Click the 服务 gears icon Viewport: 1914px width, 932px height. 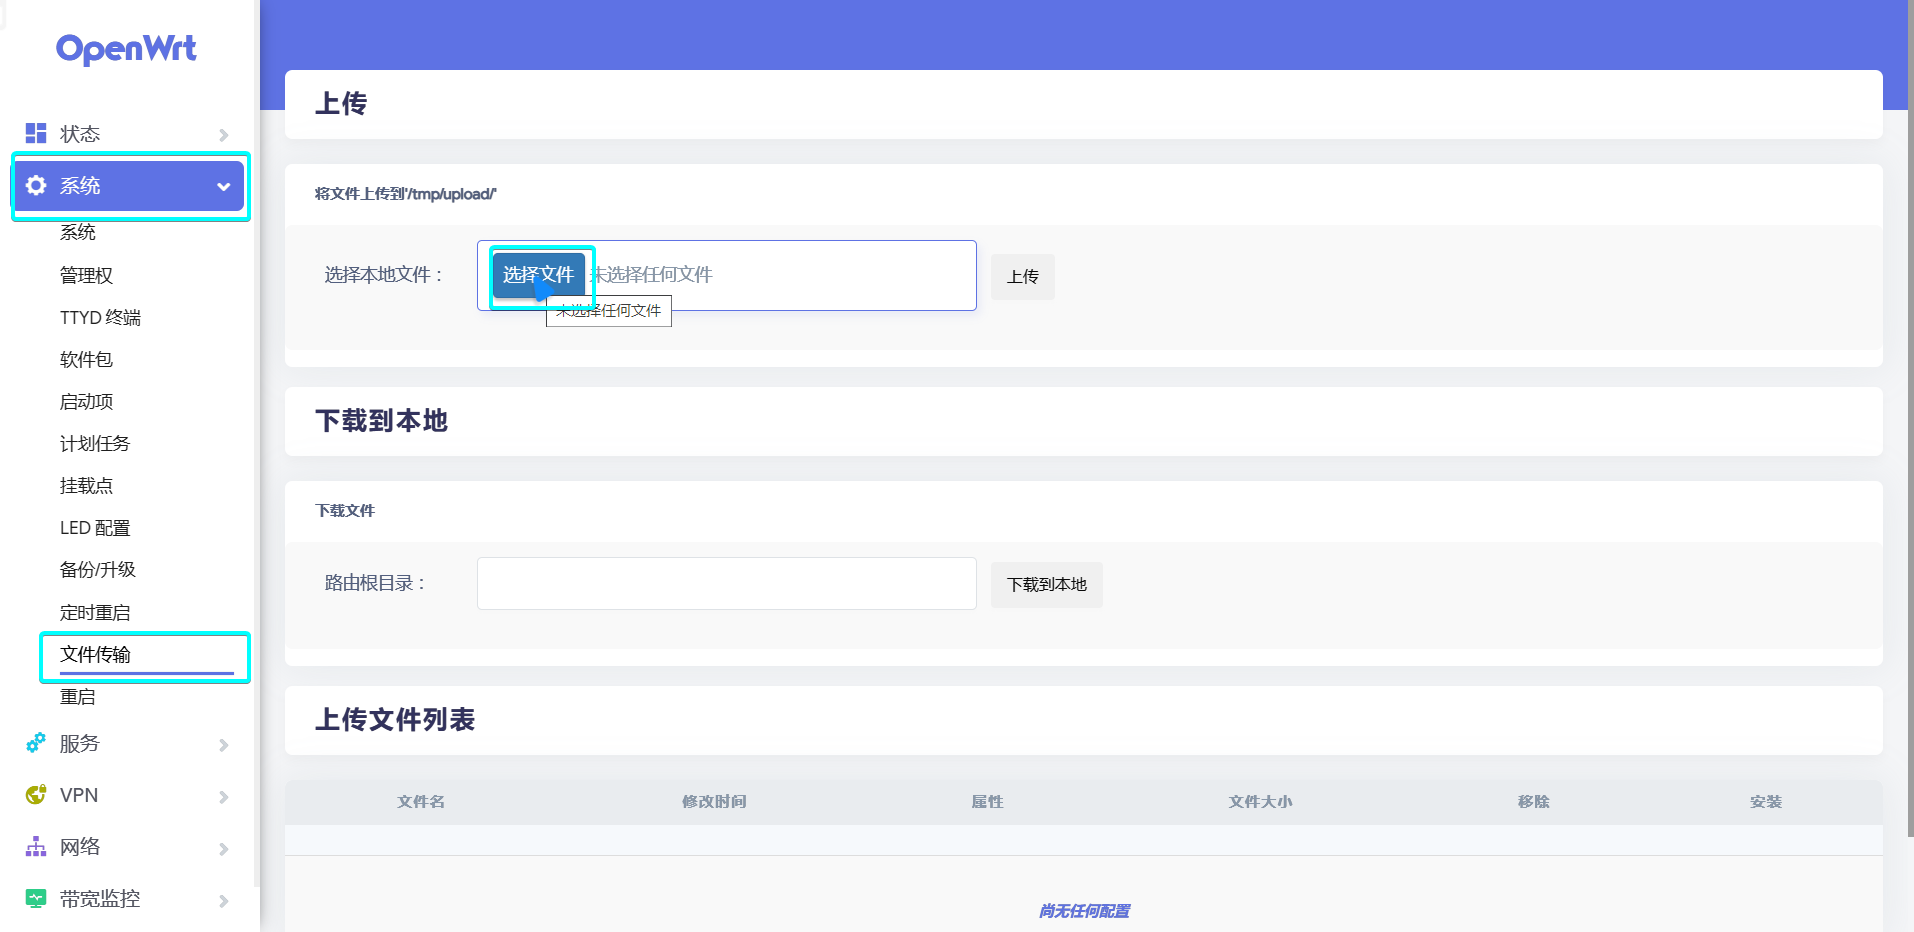[x=36, y=743]
